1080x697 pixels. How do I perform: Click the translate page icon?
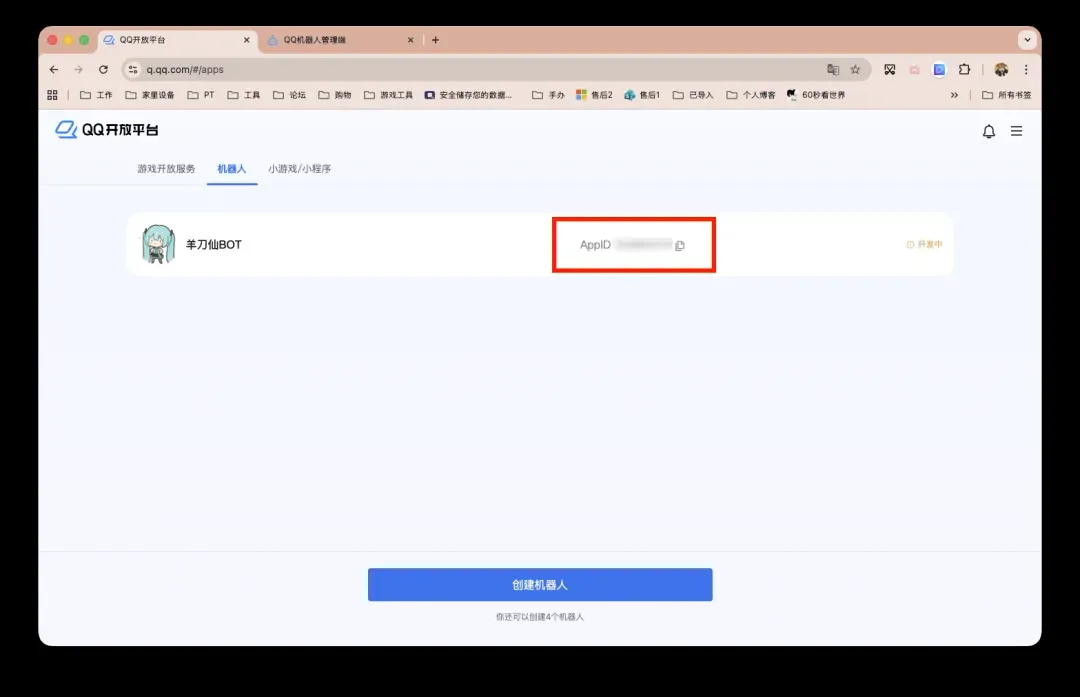833,70
